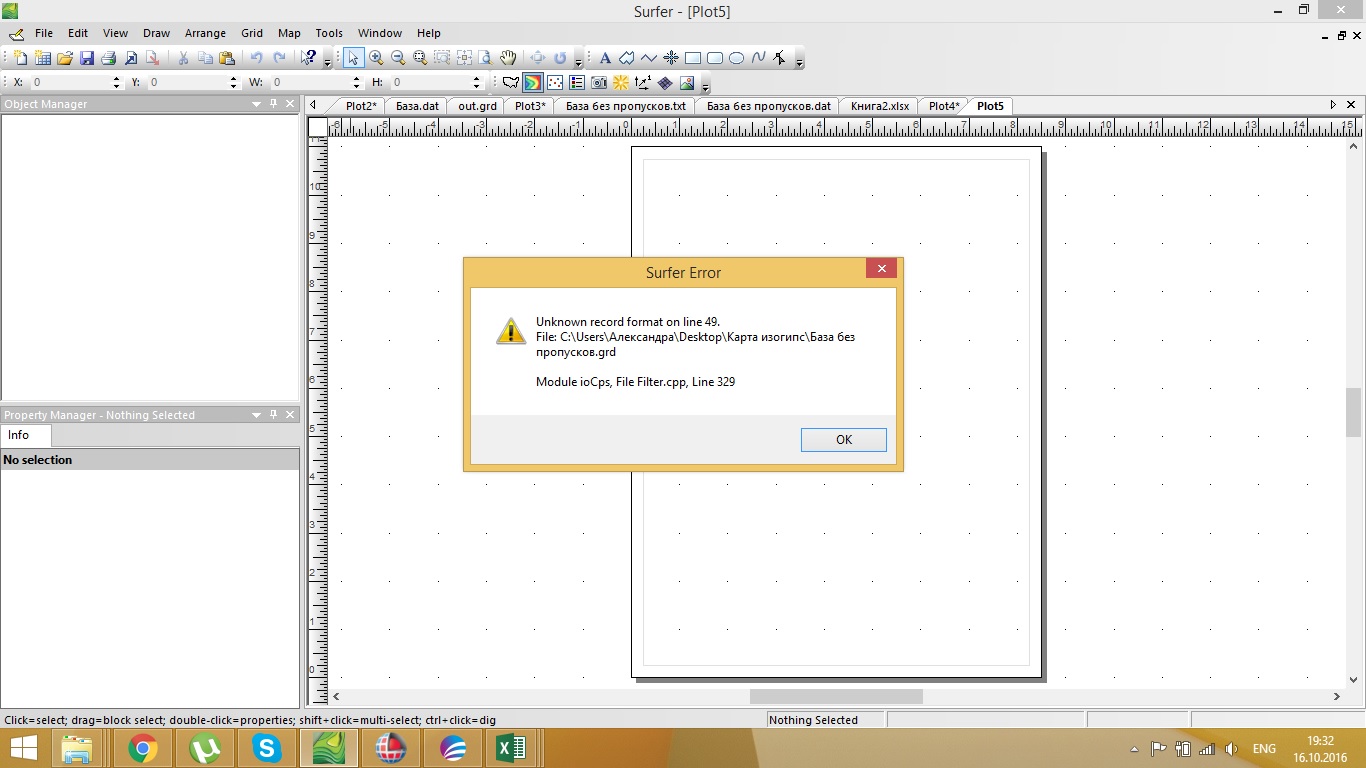Image resolution: width=1366 pixels, height=768 pixels.
Task: Create a new contour map
Action: click(533, 83)
